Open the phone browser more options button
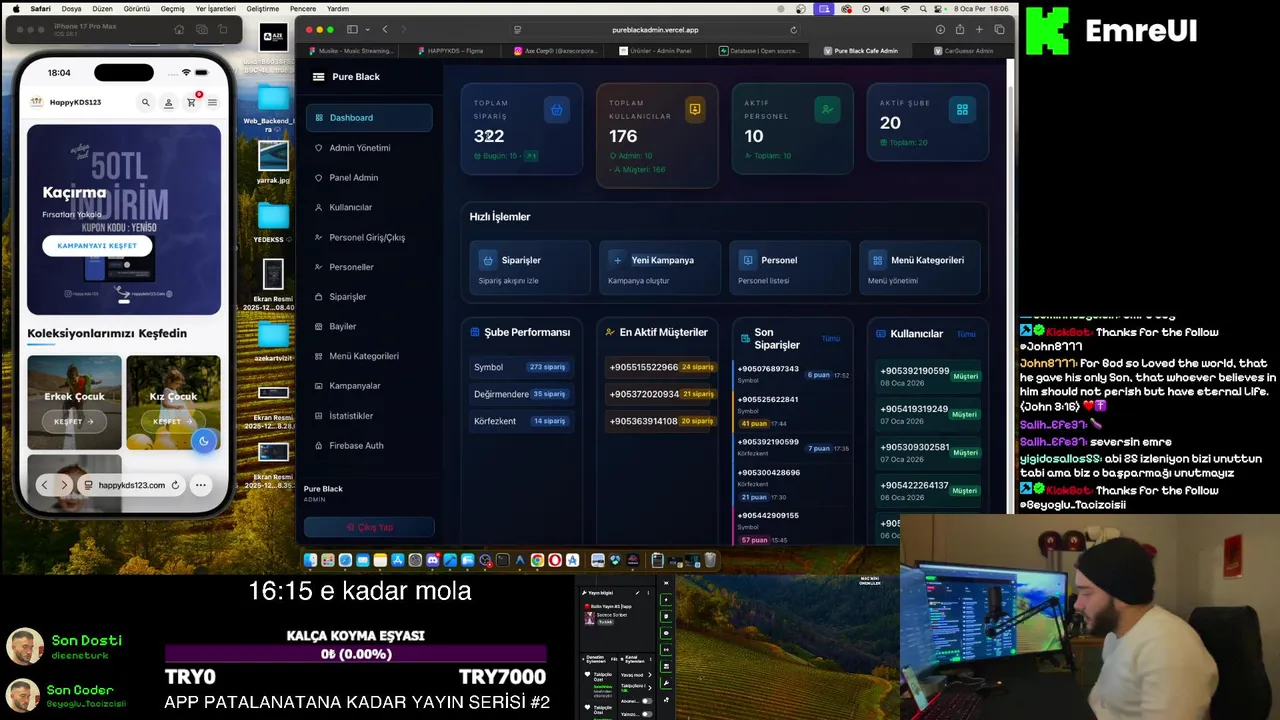 tap(200, 485)
